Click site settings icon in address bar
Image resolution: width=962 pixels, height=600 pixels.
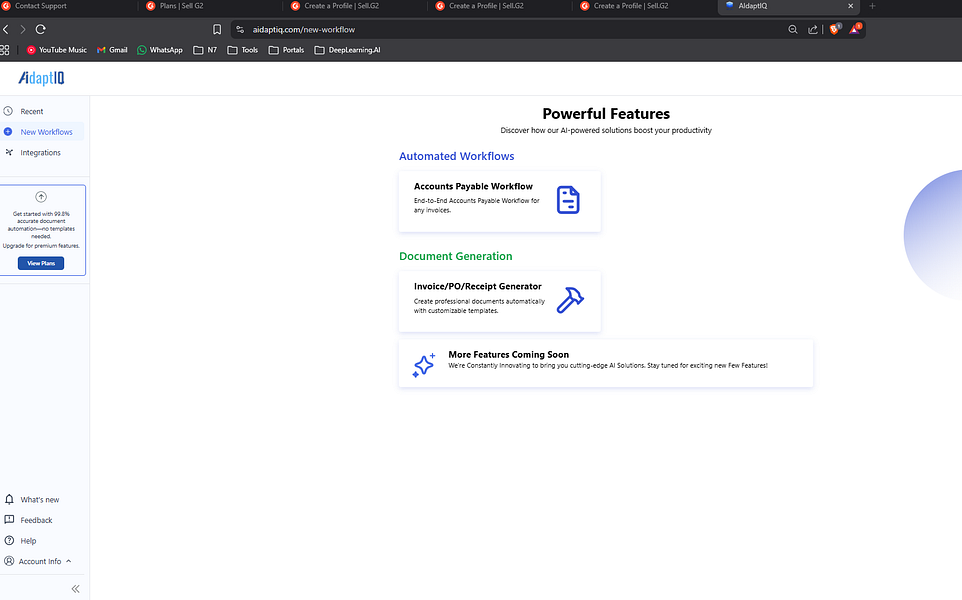coord(240,29)
